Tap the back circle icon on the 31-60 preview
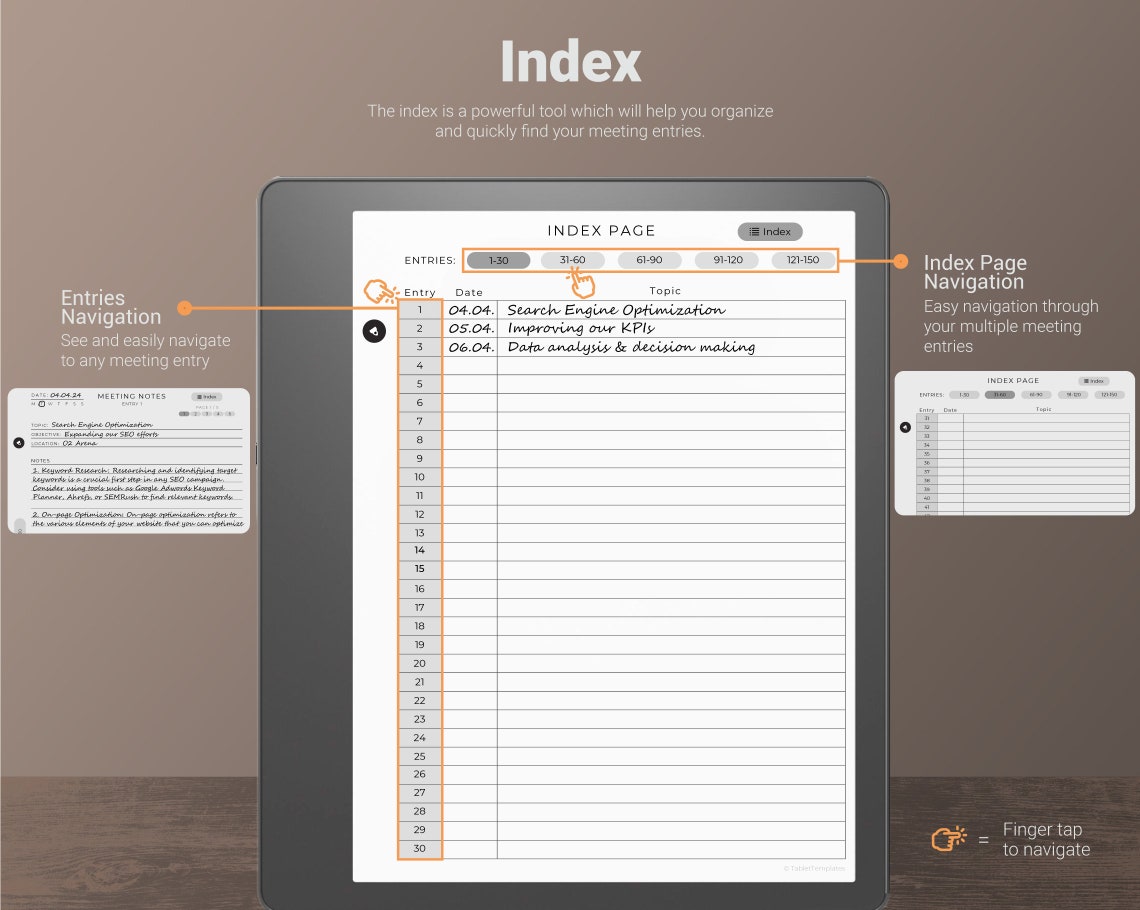Image resolution: width=1140 pixels, height=910 pixels. click(x=905, y=425)
